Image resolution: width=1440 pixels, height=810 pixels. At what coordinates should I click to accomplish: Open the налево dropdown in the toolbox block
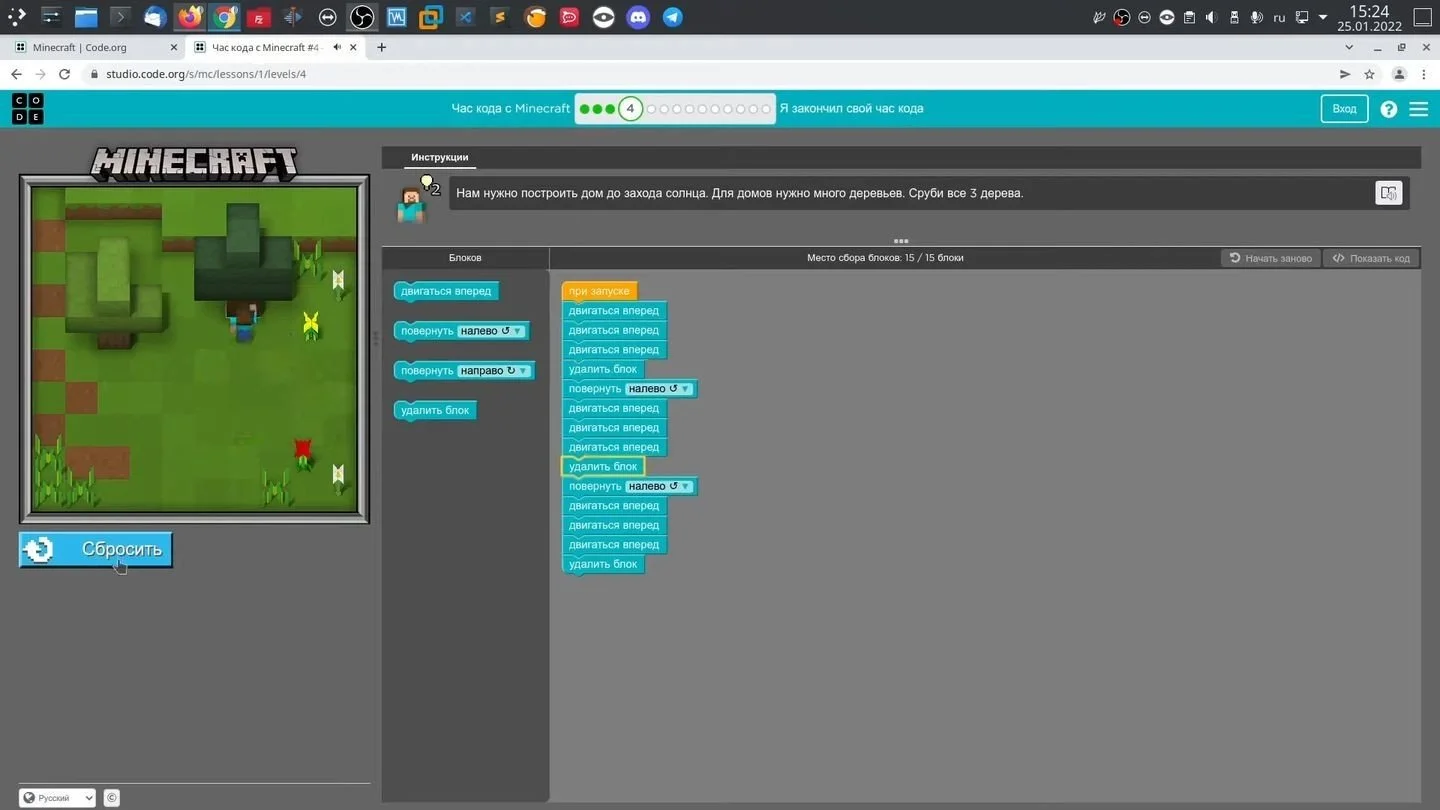pos(492,331)
